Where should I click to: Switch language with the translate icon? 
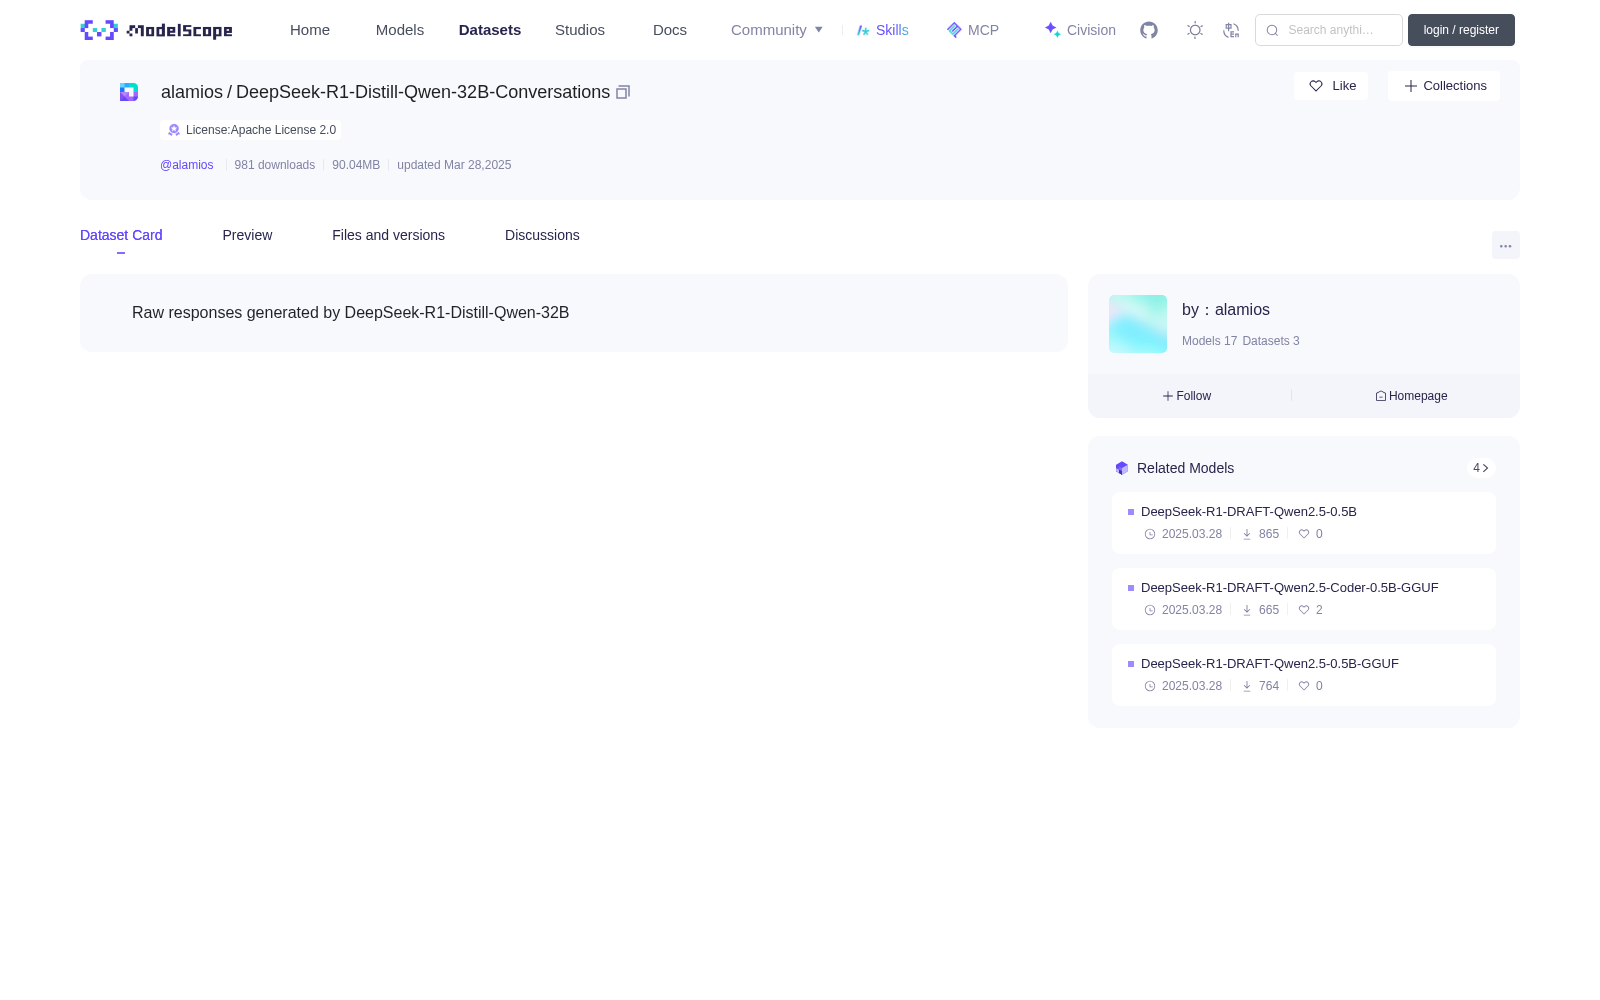point(1232,30)
